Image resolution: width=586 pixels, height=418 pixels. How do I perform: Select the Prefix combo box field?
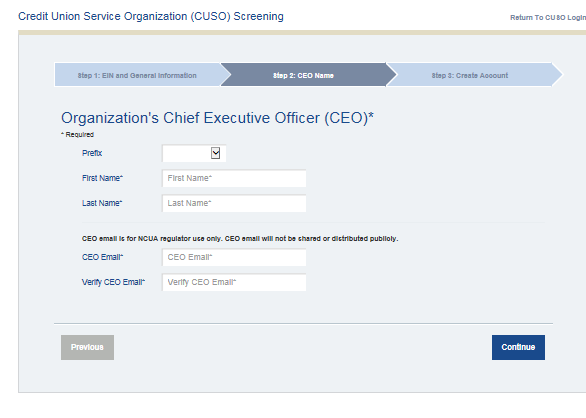click(194, 153)
